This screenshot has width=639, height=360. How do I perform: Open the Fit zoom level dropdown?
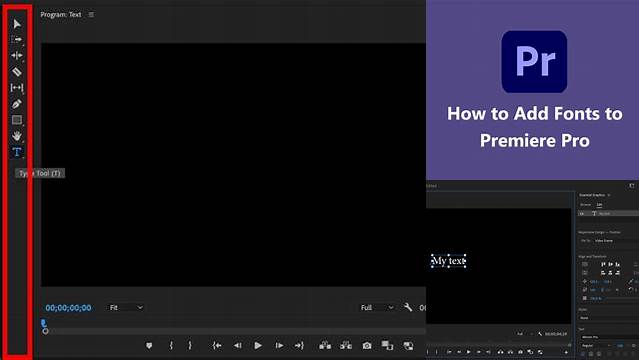126,307
